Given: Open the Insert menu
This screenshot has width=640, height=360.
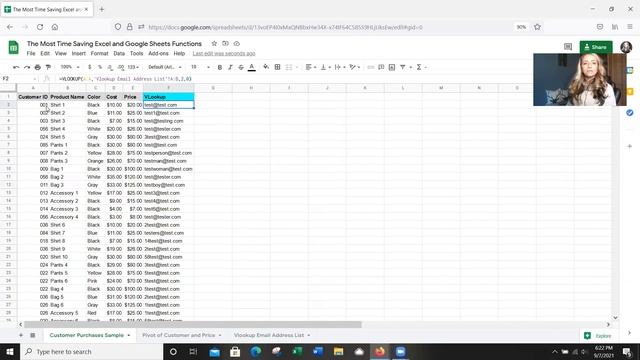Looking at the screenshot, I should point(79,53).
